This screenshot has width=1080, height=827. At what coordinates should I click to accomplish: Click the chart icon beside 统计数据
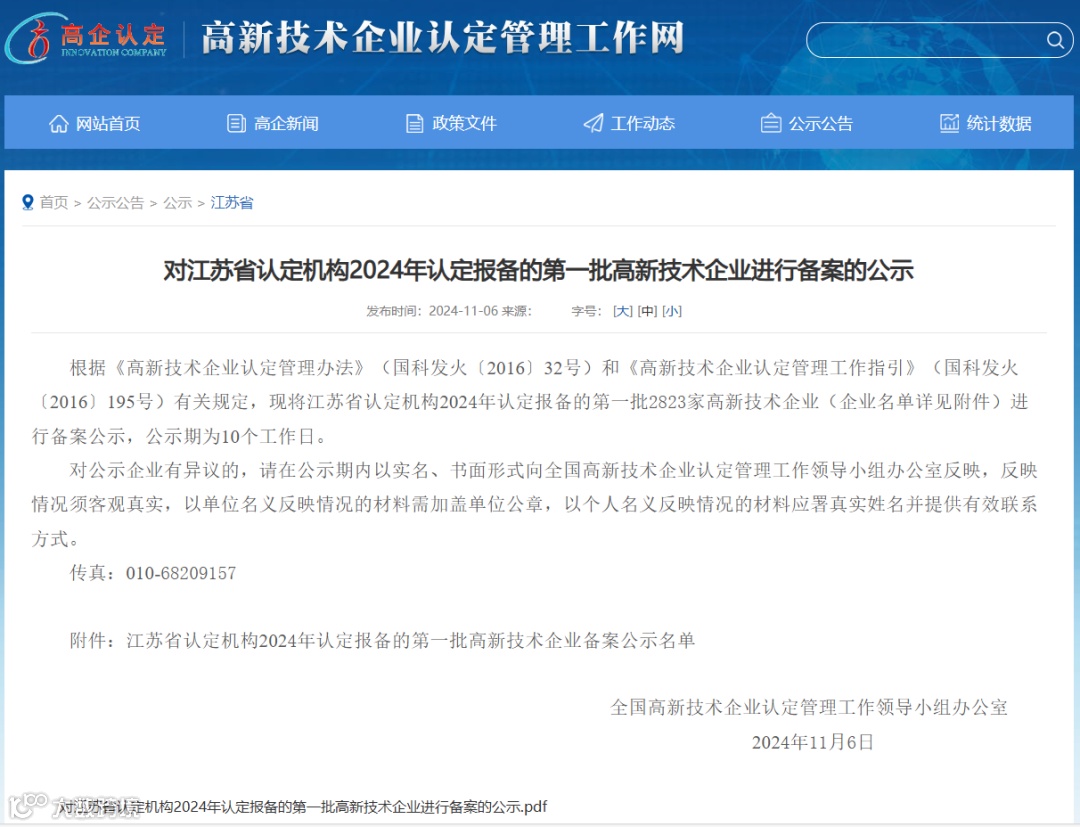coord(949,123)
